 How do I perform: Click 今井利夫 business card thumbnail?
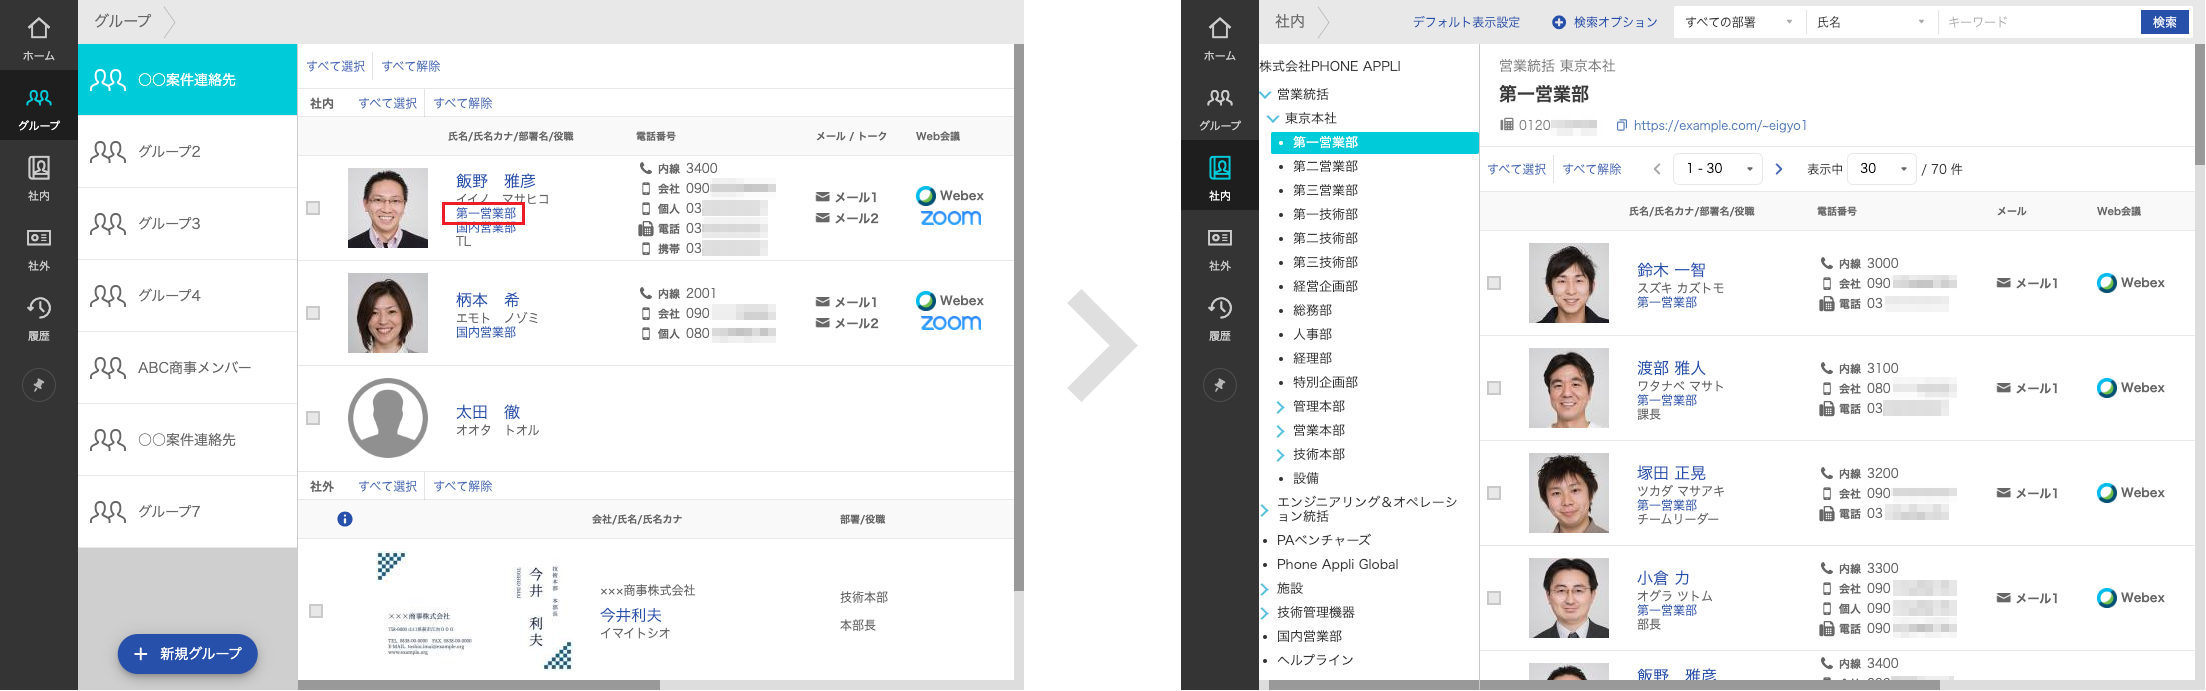pyautogui.click(x=474, y=611)
